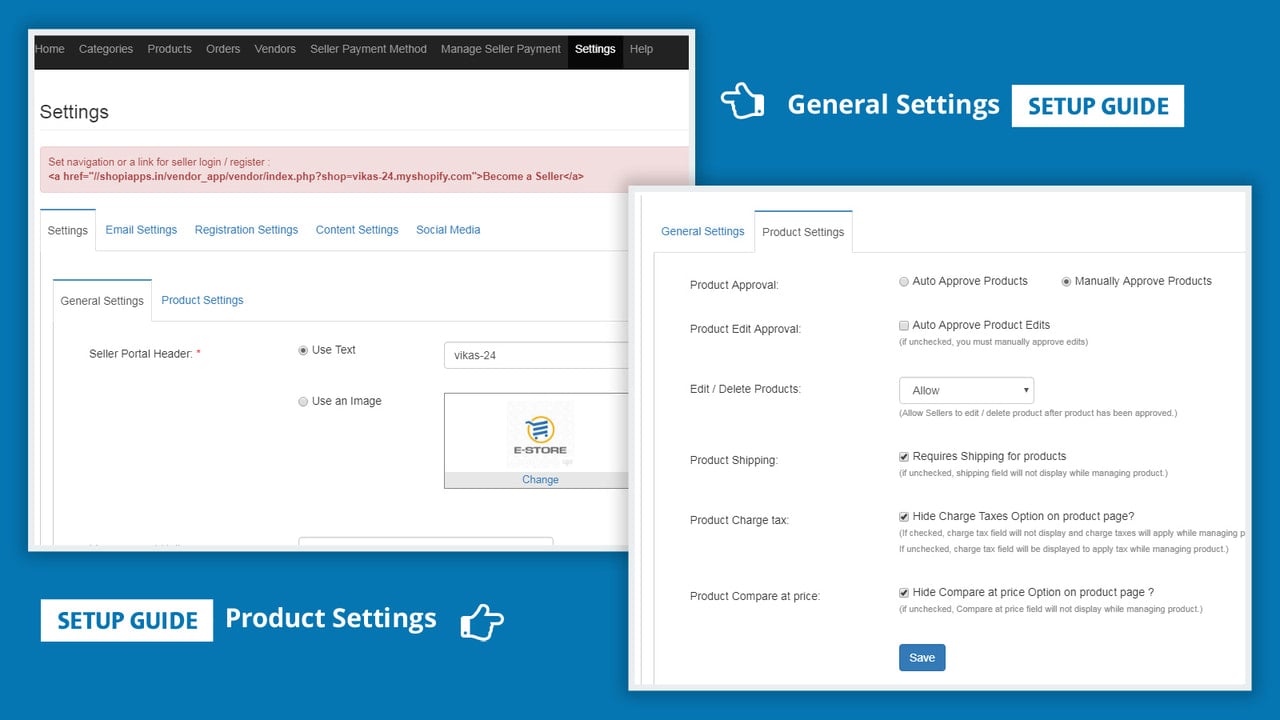Open Help in the navigation bar
Screen dimensions: 1280x720
pyautogui.click(x=641, y=49)
